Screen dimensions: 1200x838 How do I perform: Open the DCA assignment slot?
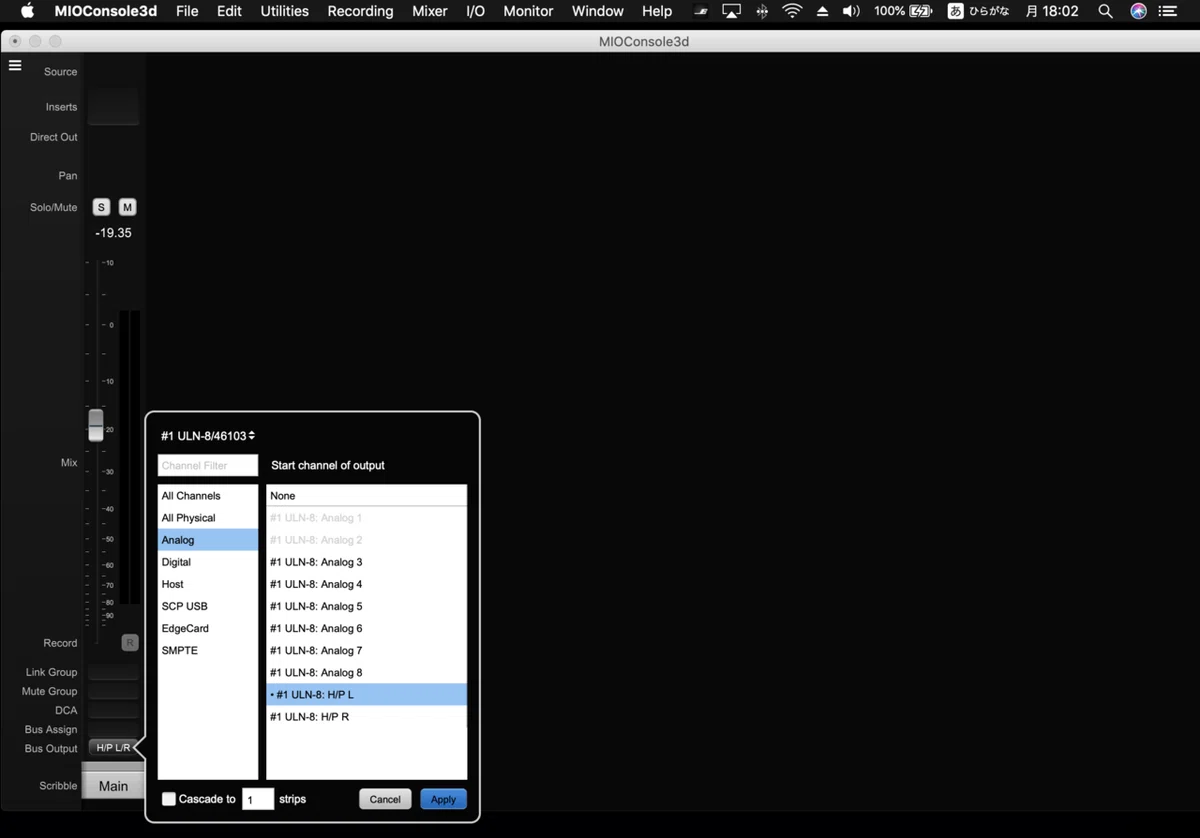113,710
